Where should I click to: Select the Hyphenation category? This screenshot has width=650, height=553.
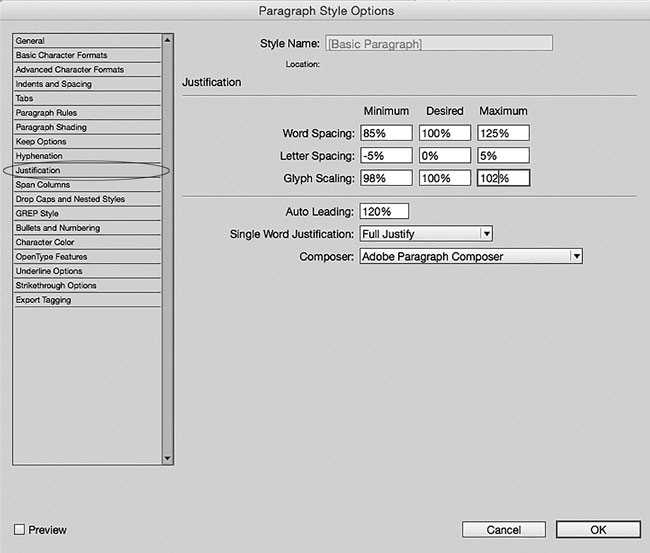pyautogui.click(x=87, y=156)
